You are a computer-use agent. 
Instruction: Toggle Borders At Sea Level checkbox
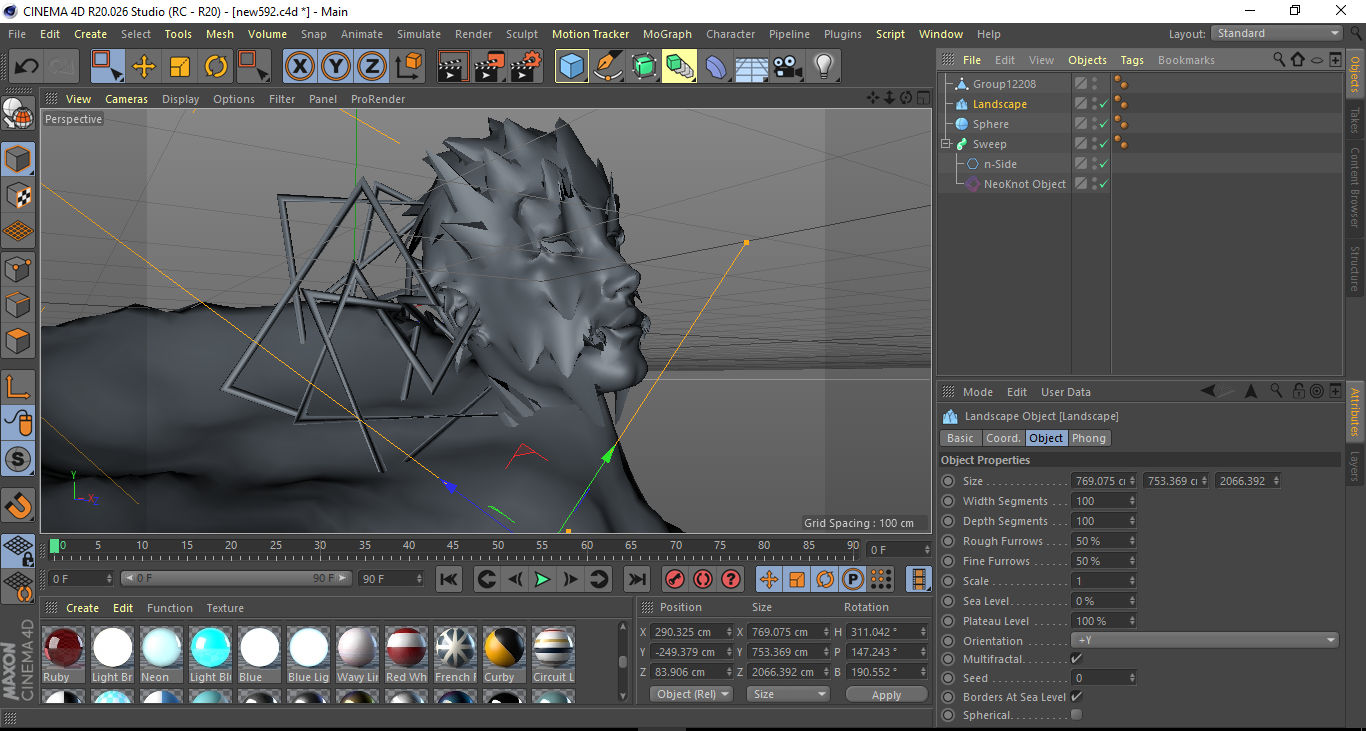point(1076,696)
